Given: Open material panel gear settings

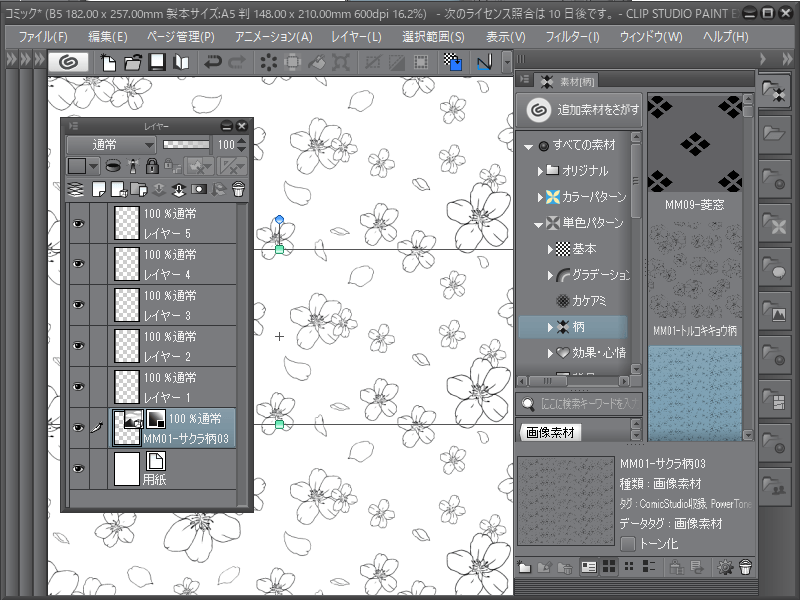Looking at the screenshot, I should coord(725,567).
